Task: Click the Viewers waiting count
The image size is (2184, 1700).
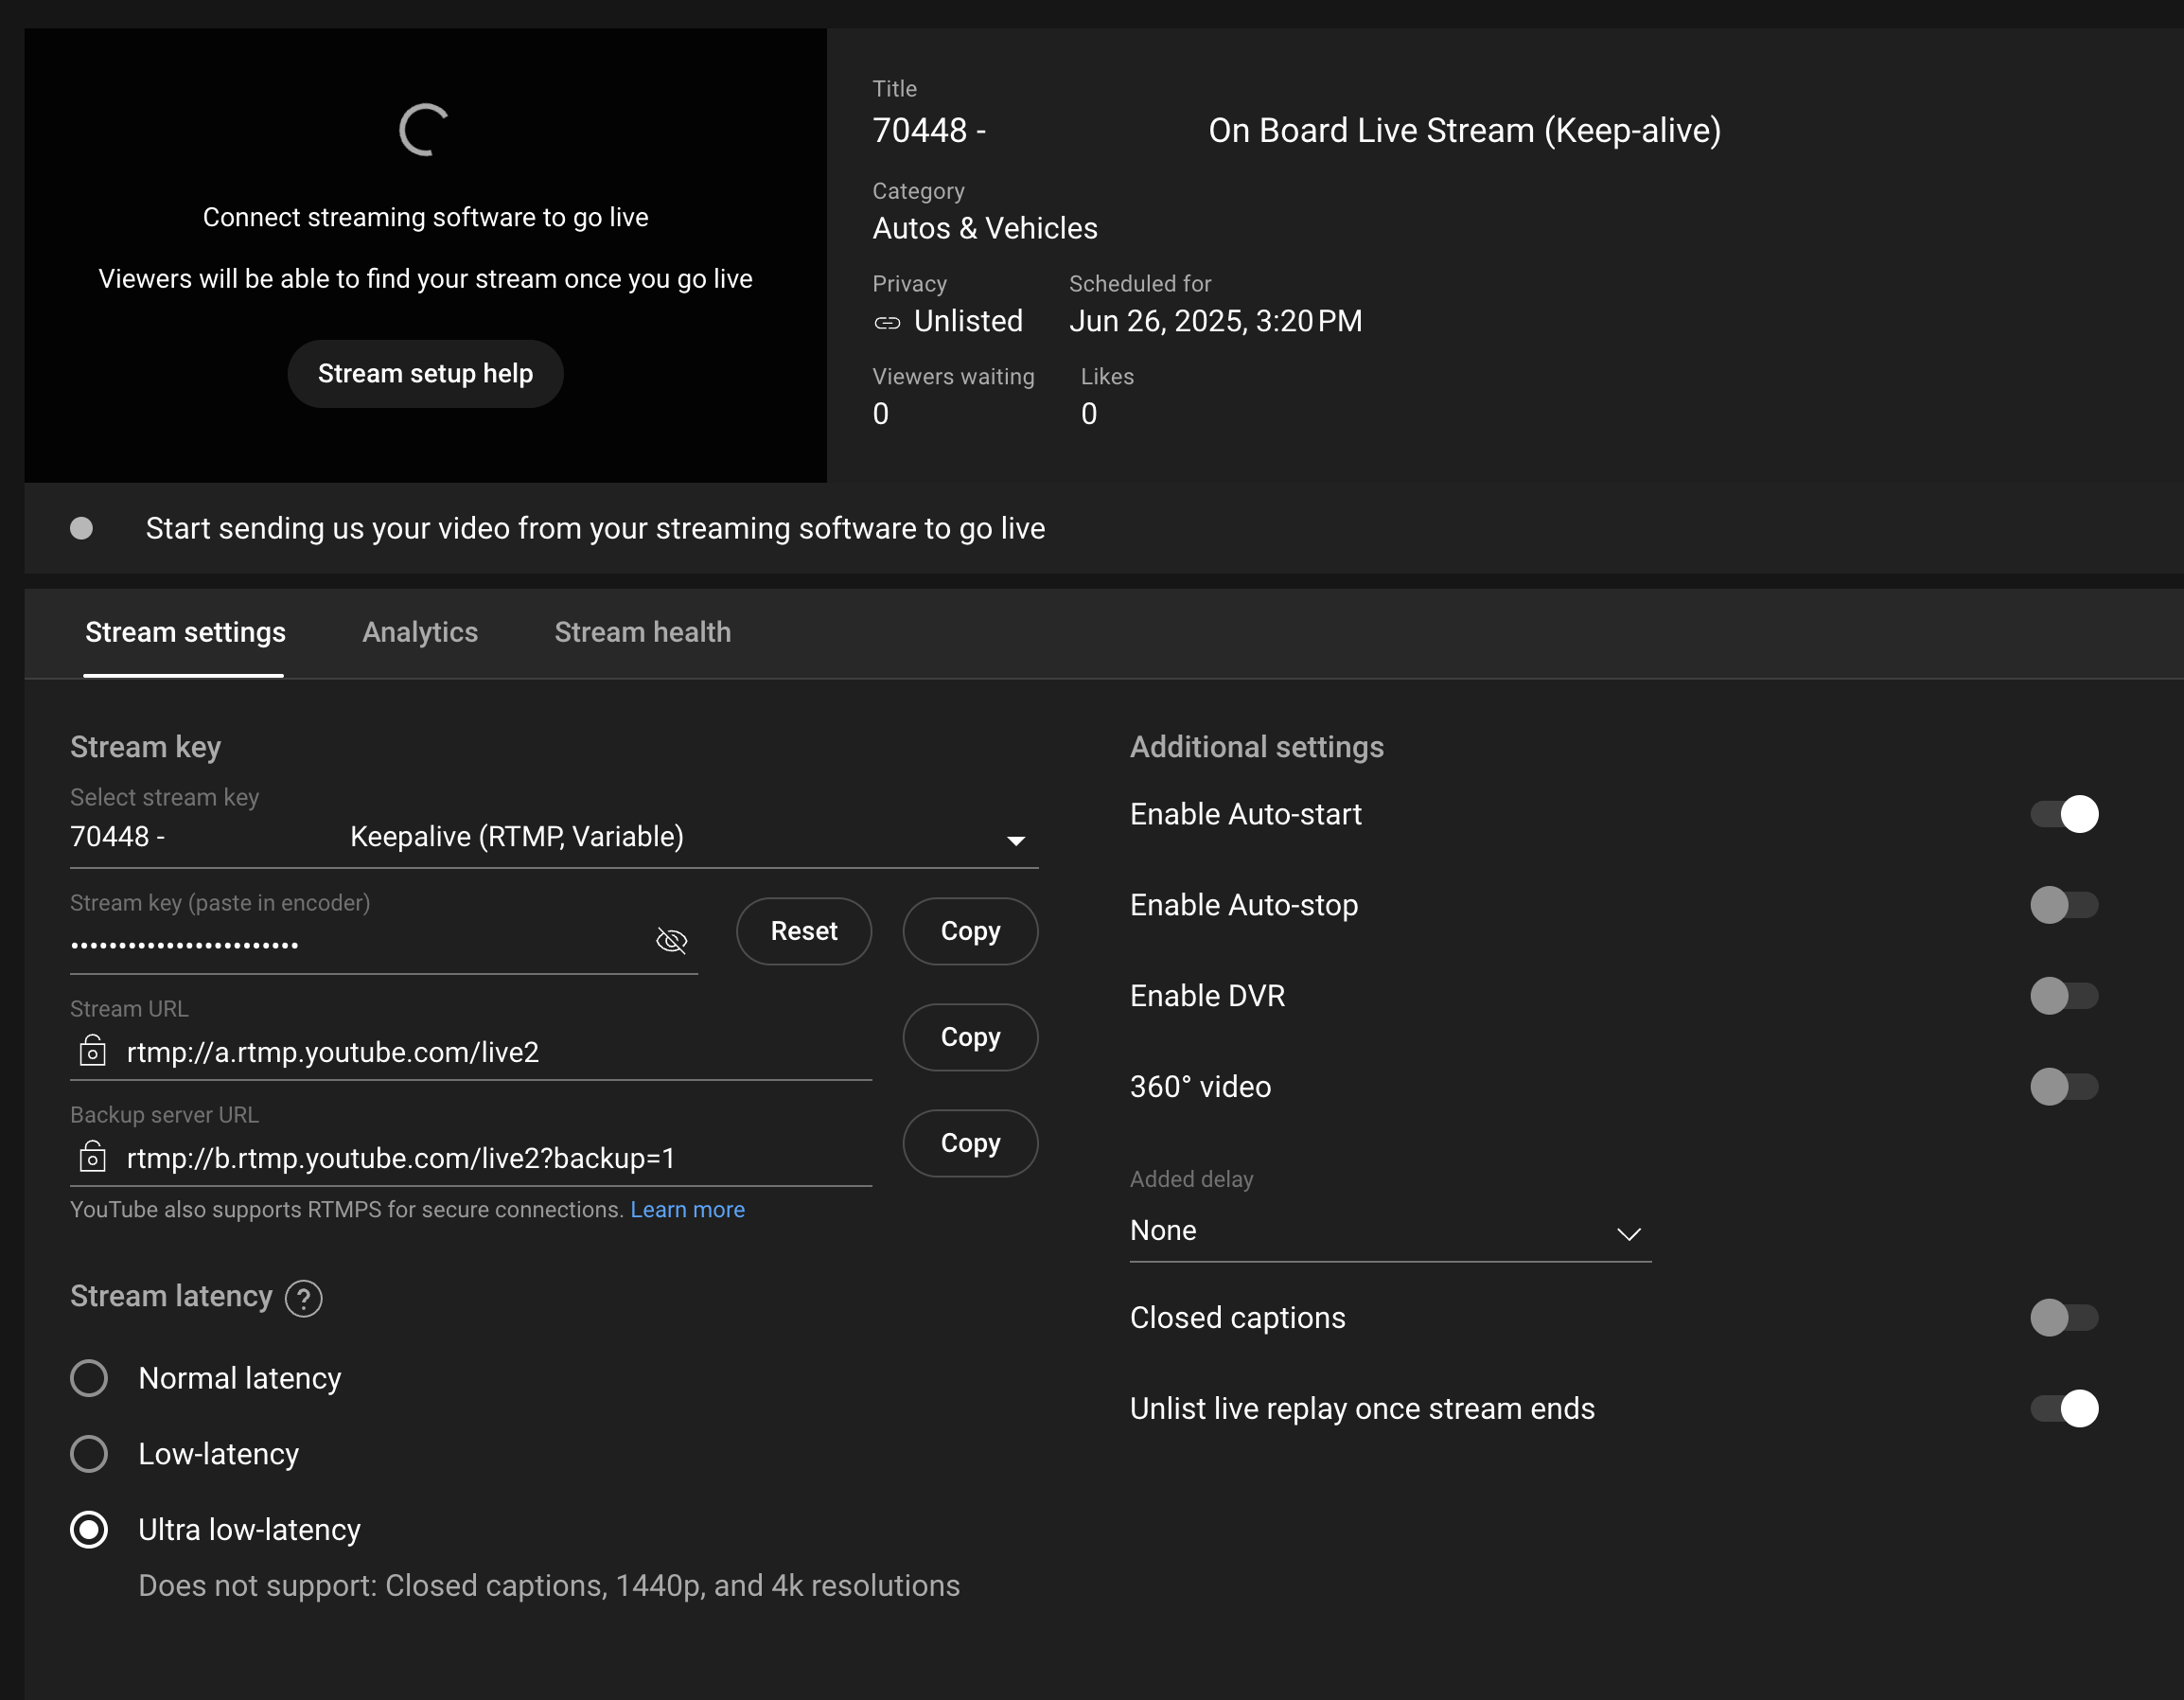Action: tap(881, 414)
